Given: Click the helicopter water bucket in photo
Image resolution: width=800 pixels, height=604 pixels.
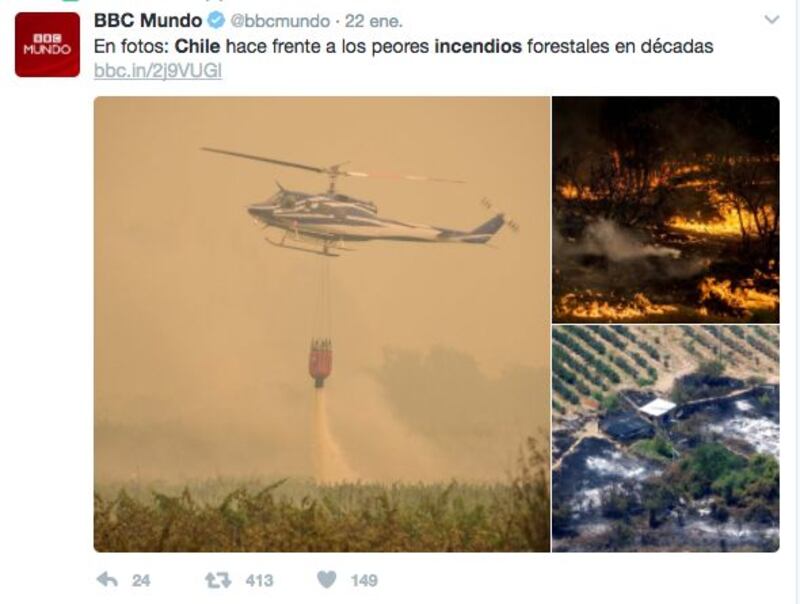Looking at the screenshot, I should pos(320,362).
